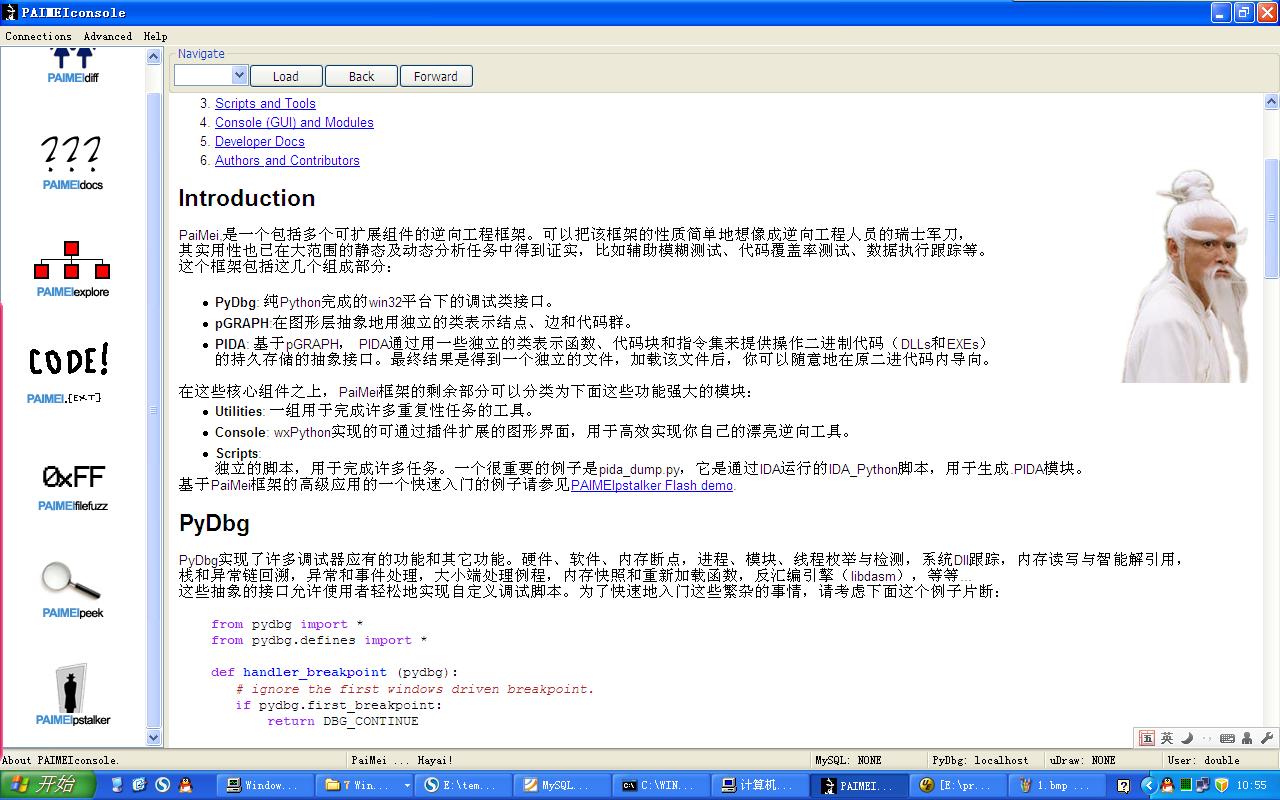Click the 'from pydbg.defines import *' line

[319, 640]
